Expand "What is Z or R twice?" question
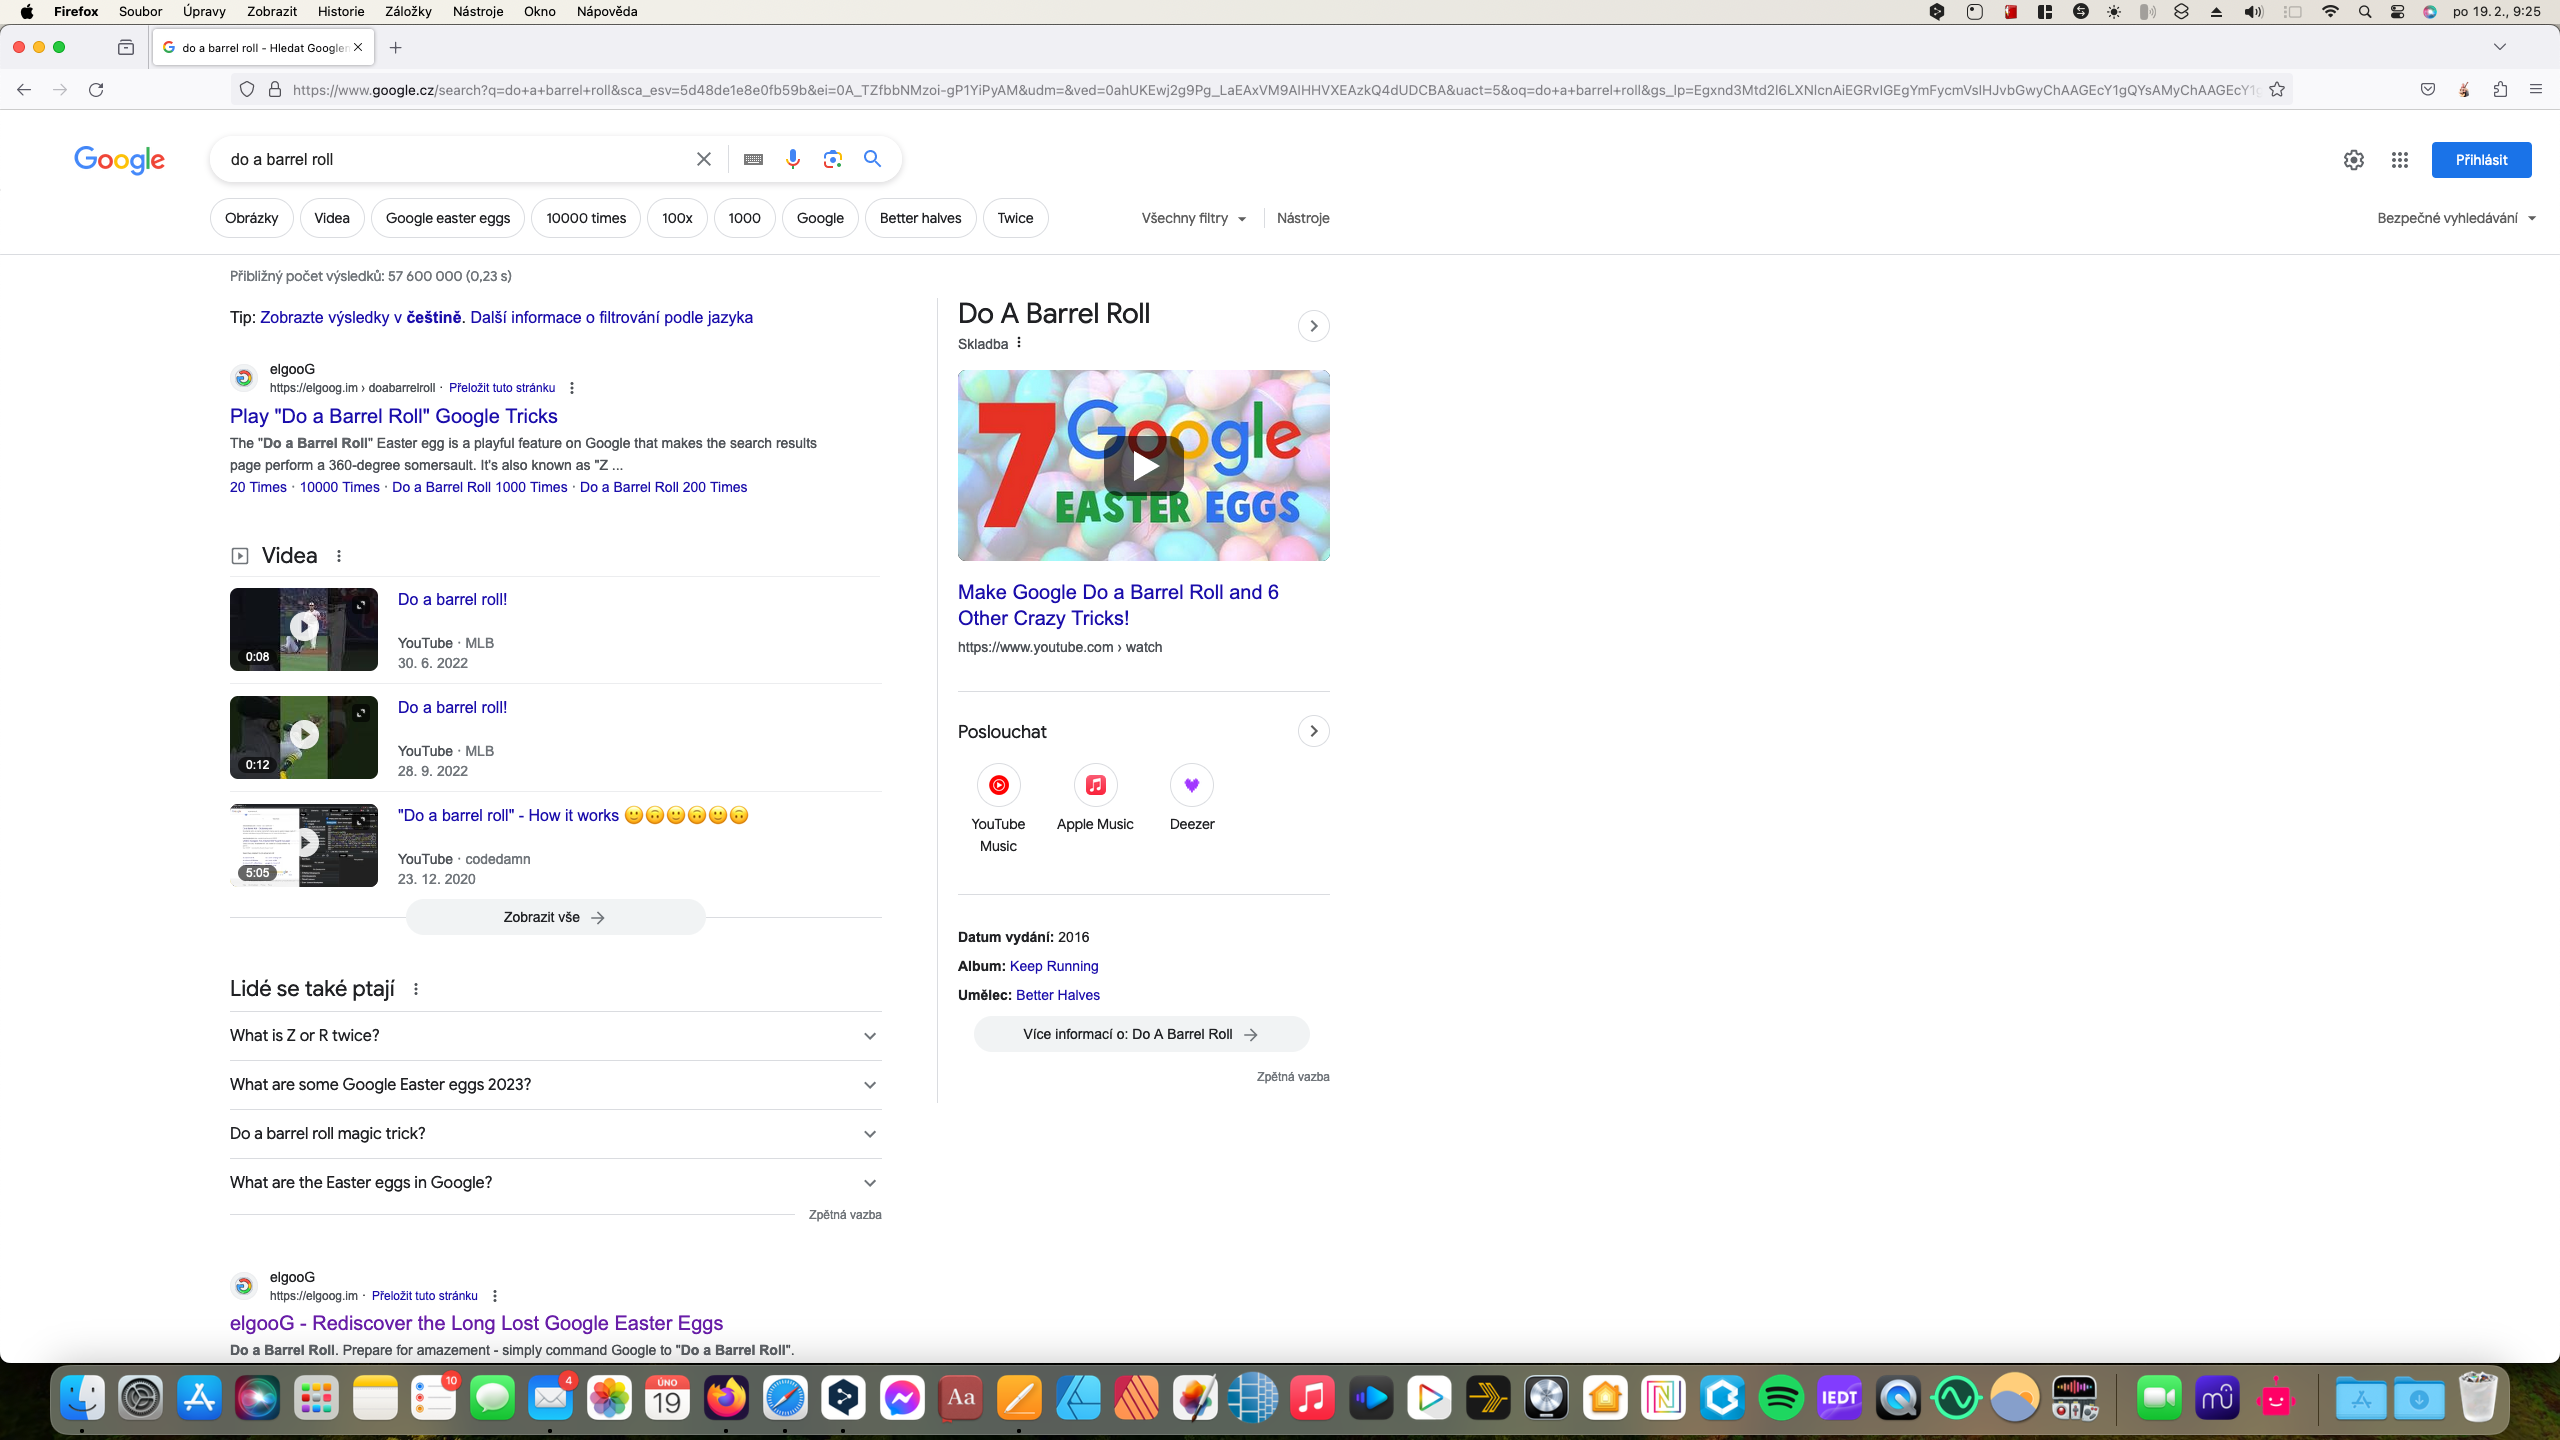This screenshot has width=2560, height=1440. [x=555, y=1036]
